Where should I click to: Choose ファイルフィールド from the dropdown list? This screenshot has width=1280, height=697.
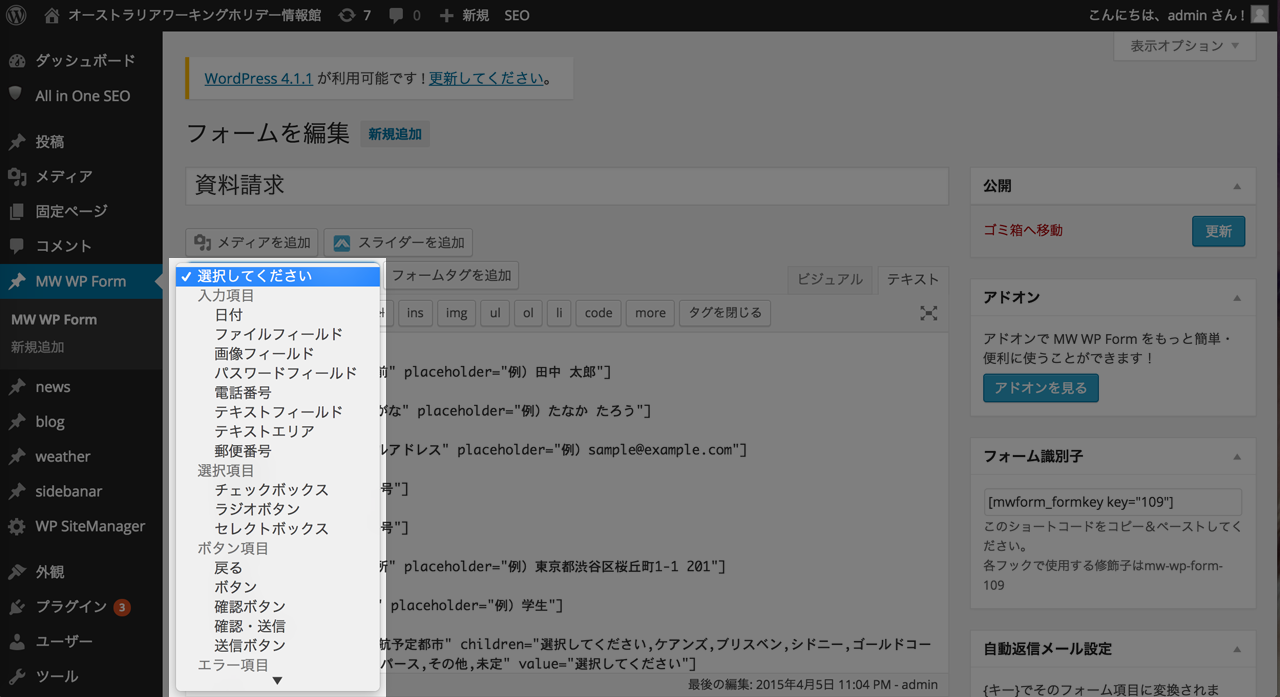point(278,334)
